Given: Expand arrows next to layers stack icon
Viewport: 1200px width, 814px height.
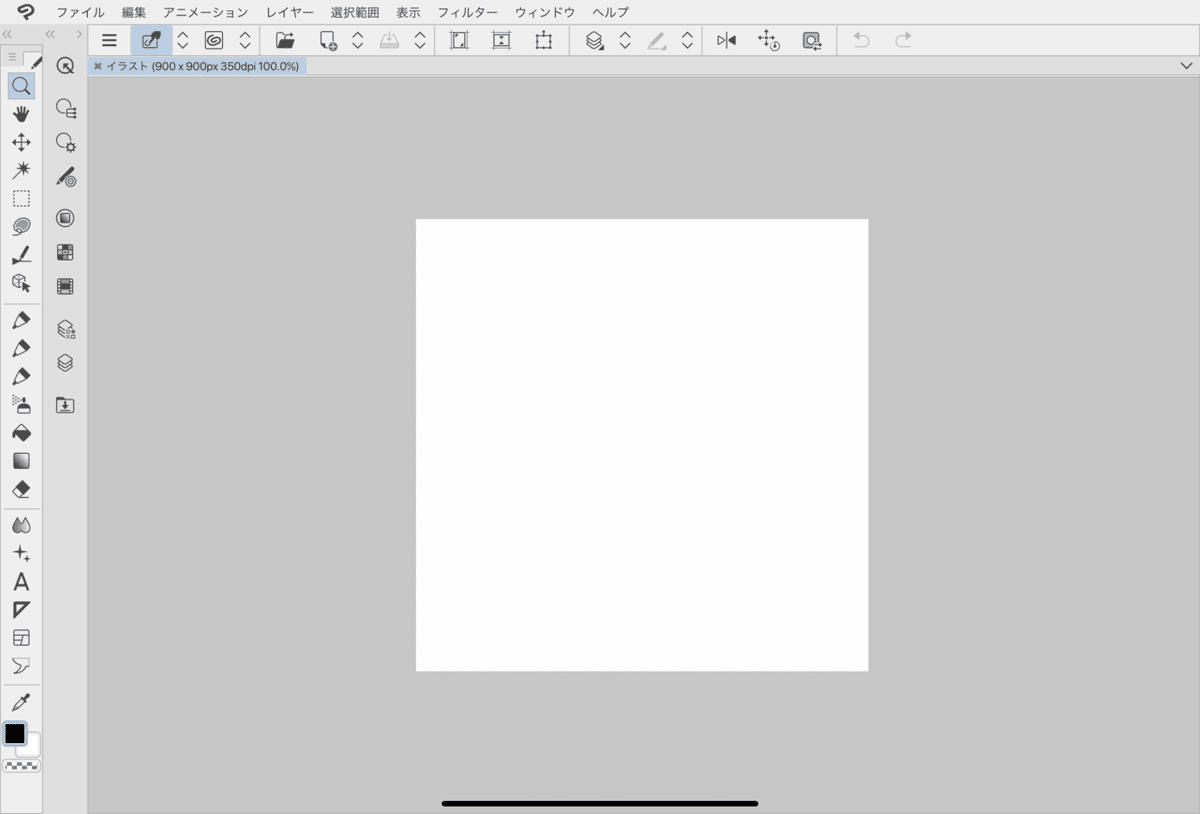Looking at the screenshot, I should point(625,41).
